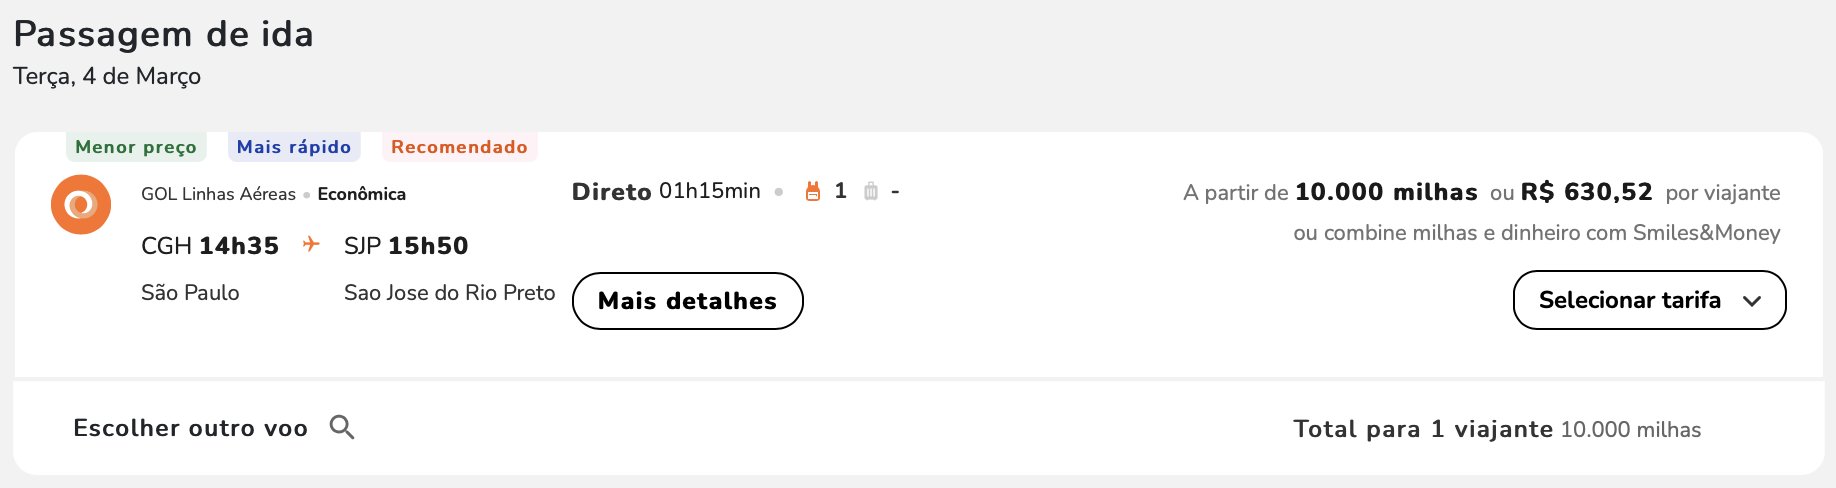Image resolution: width=1836 pixels, height=488 pixels.
Task: Click the gray checked luggage icon
Action: coord(871,191)
